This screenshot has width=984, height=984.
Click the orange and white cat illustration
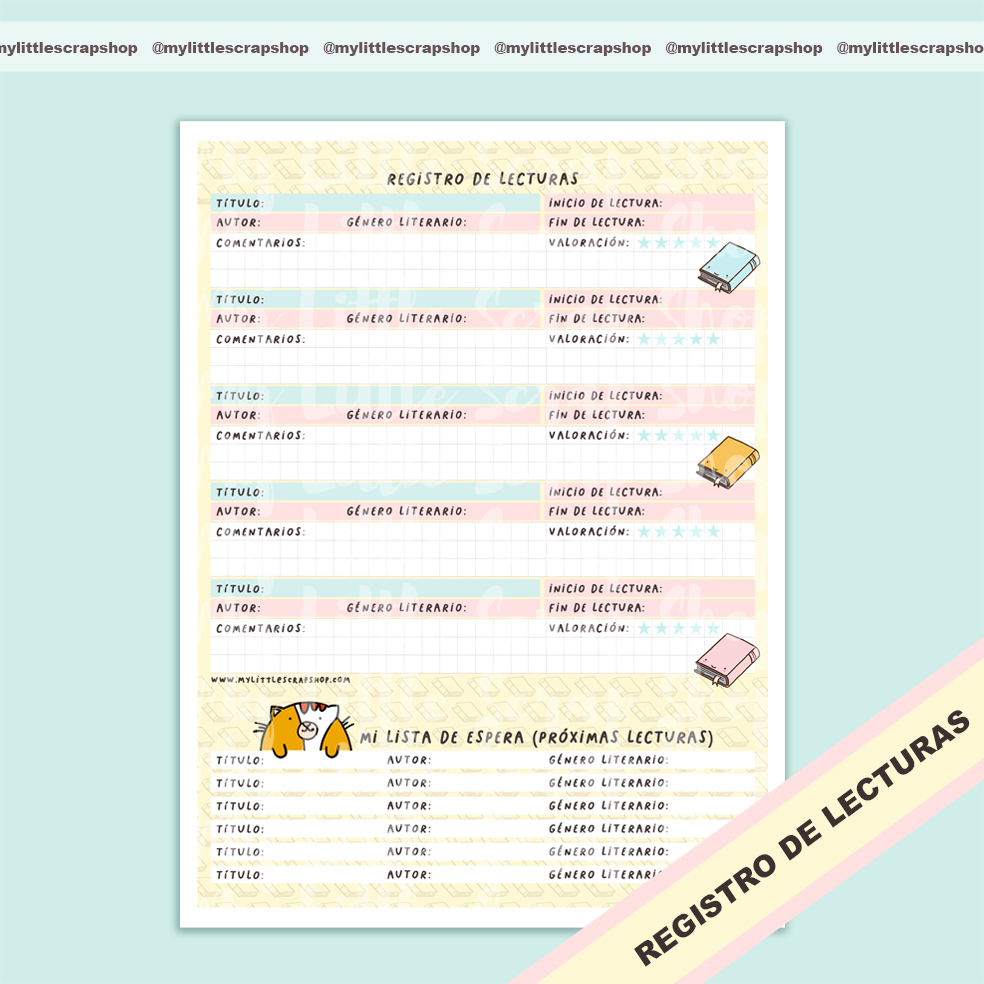tap(303, 729)
